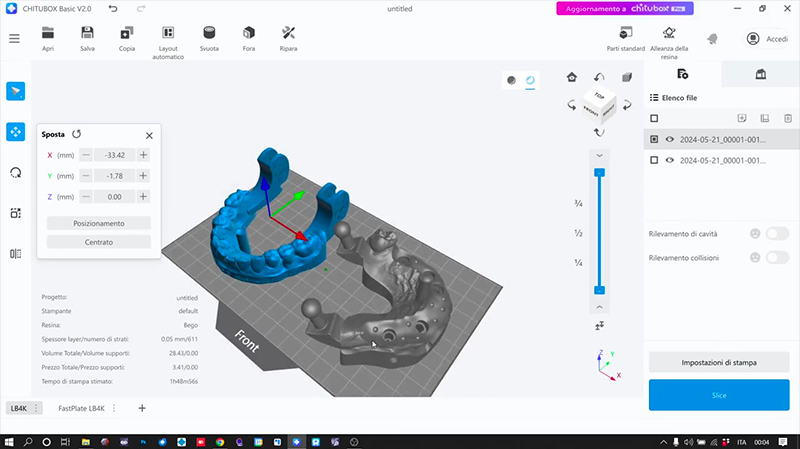The height and width of the screenshot is (449, 800).
Task: Run Layout automatico from the toolbar
Action: [168, 38]
